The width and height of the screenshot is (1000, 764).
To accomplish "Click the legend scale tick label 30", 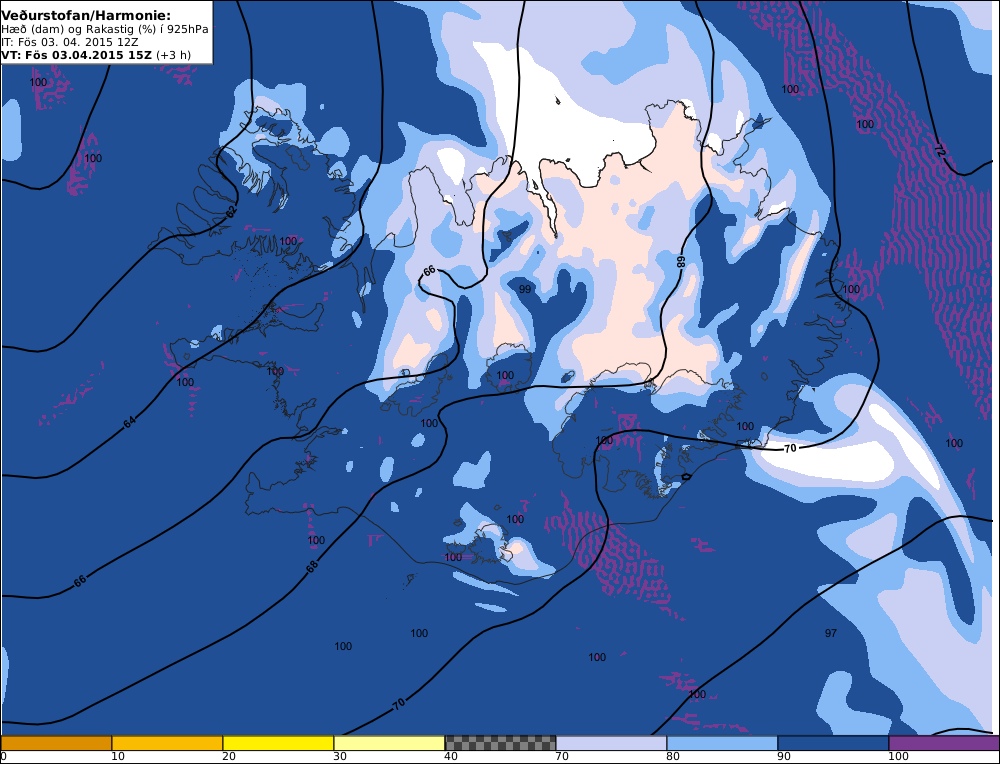I will [x=340, y=756].
